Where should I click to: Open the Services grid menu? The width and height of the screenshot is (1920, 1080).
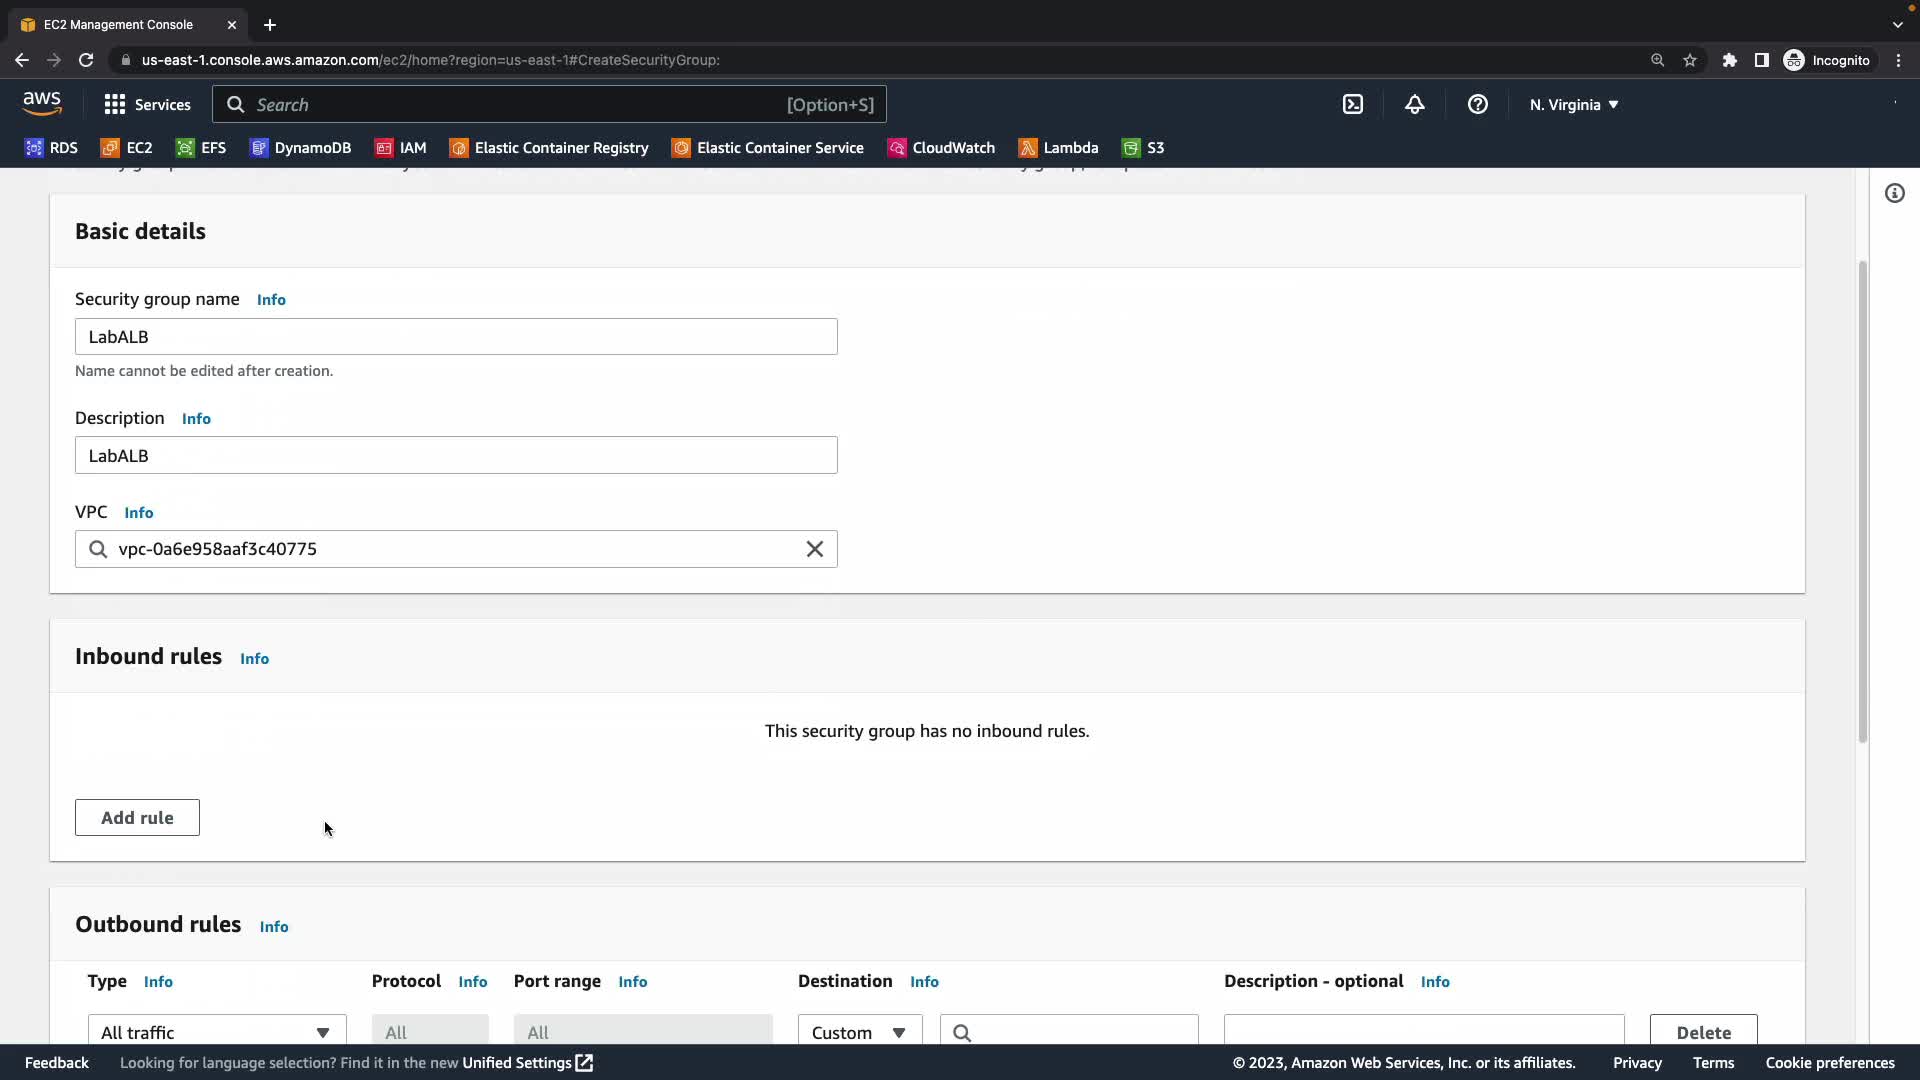147,105
